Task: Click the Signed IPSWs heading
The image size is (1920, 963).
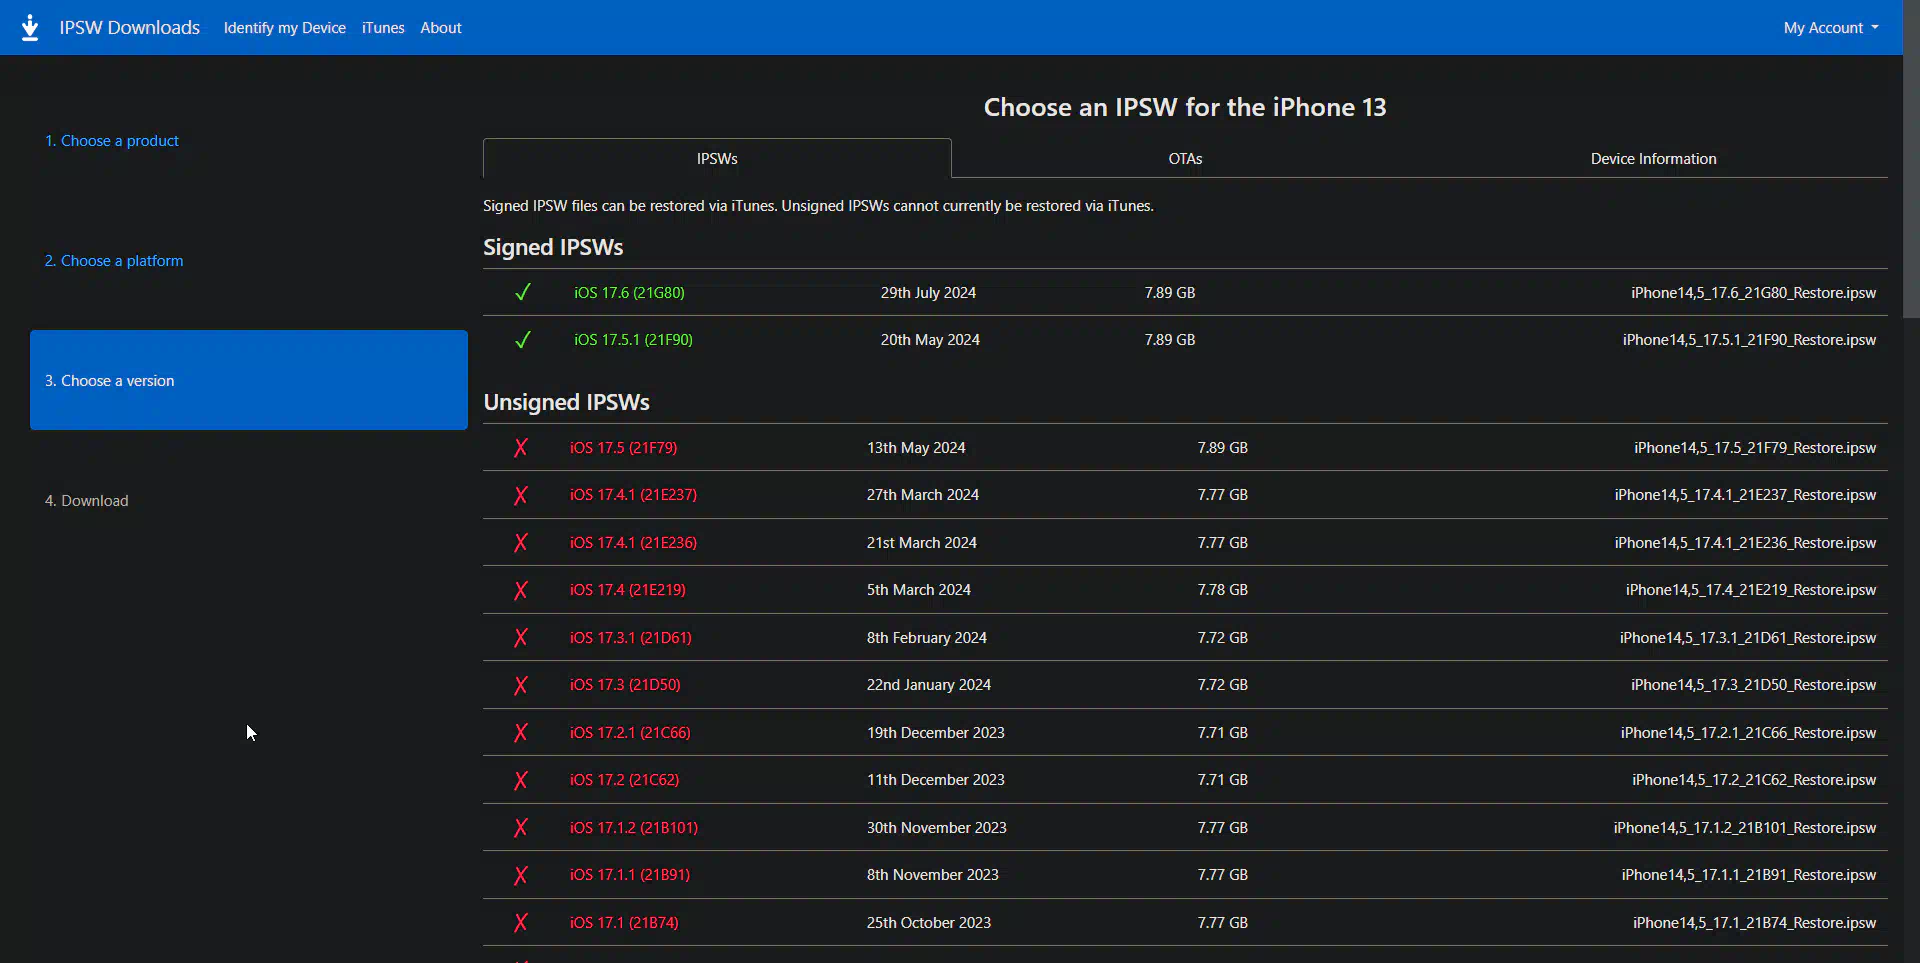Action: coord(553,247)
